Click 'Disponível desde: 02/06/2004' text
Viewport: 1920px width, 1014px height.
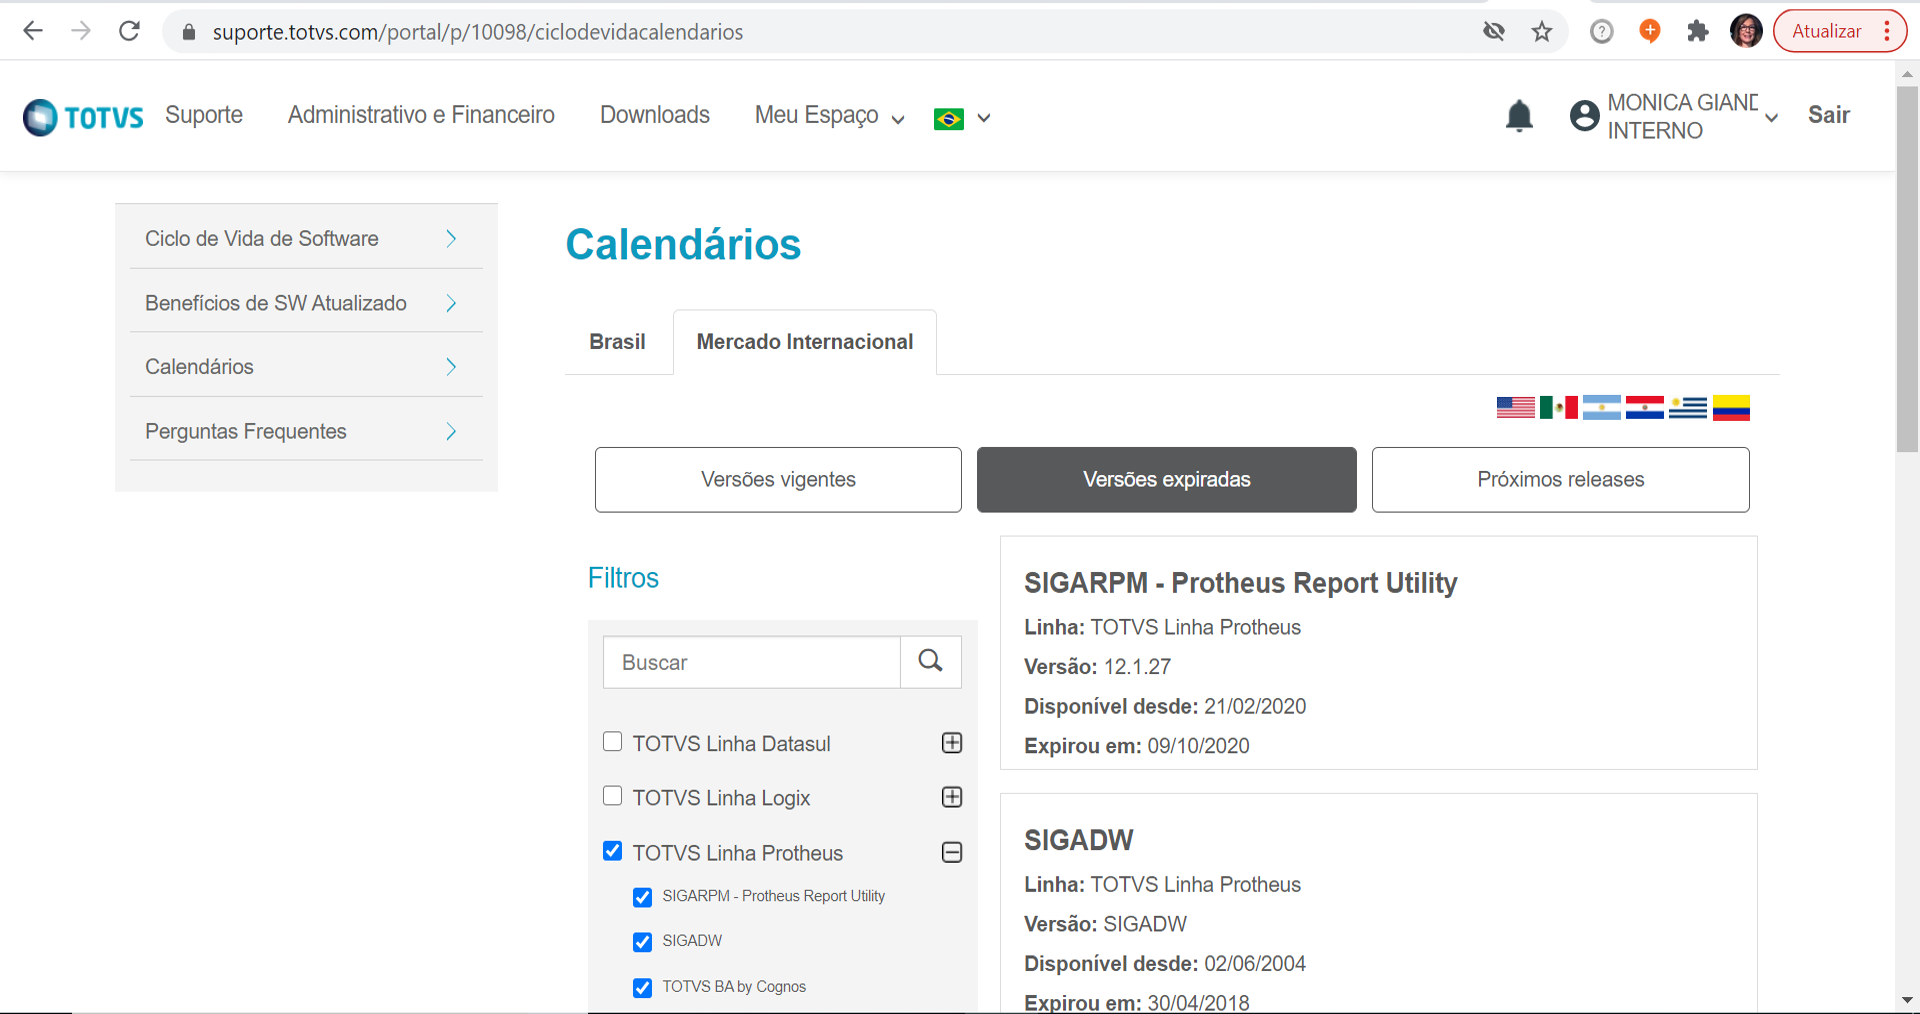coord(1165,964)
